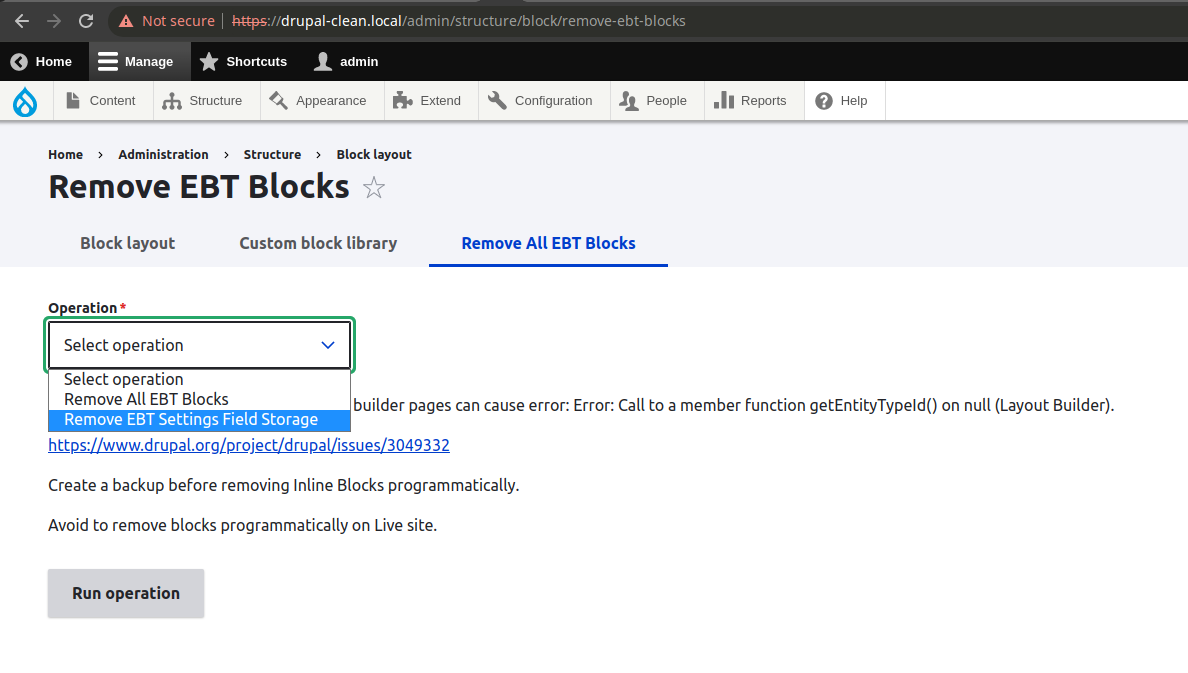Open the admin user menu
This screenshot has width=1188, height=673.
345,61
